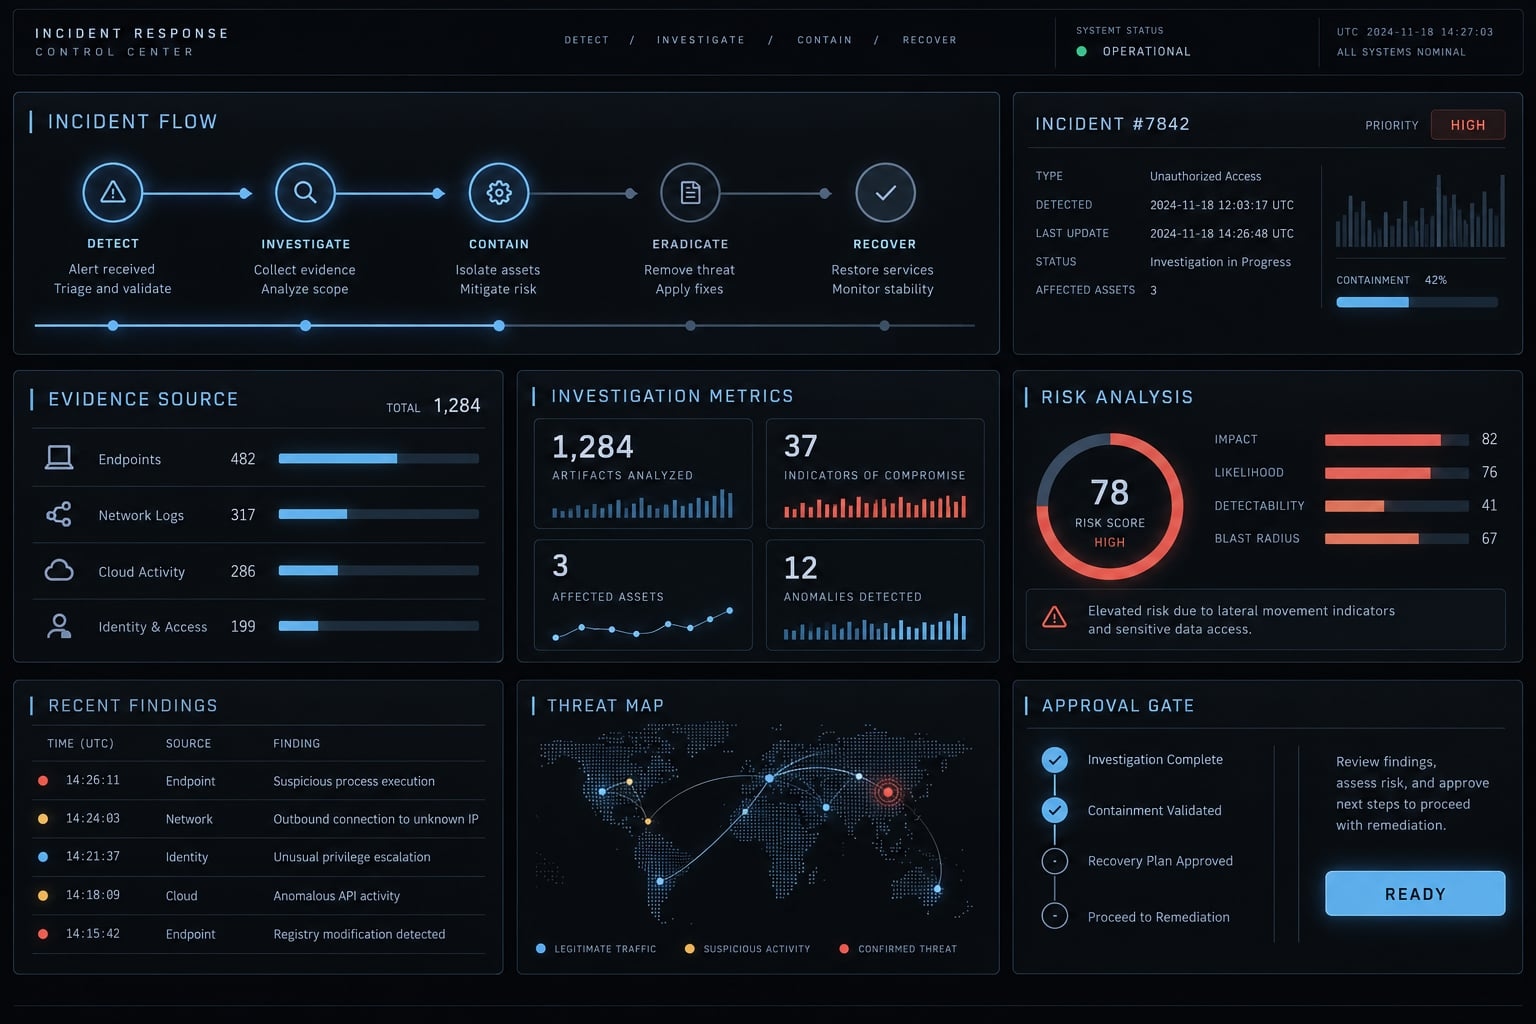Open the Contain gear step icon

click(x=498, y=192)
